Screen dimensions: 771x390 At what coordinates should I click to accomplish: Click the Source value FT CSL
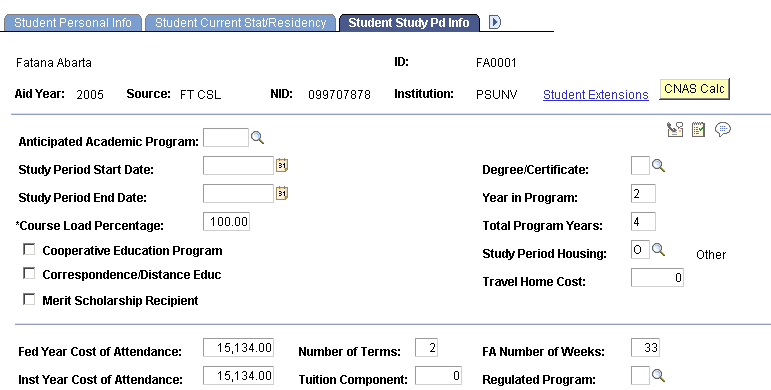(200, 94)
